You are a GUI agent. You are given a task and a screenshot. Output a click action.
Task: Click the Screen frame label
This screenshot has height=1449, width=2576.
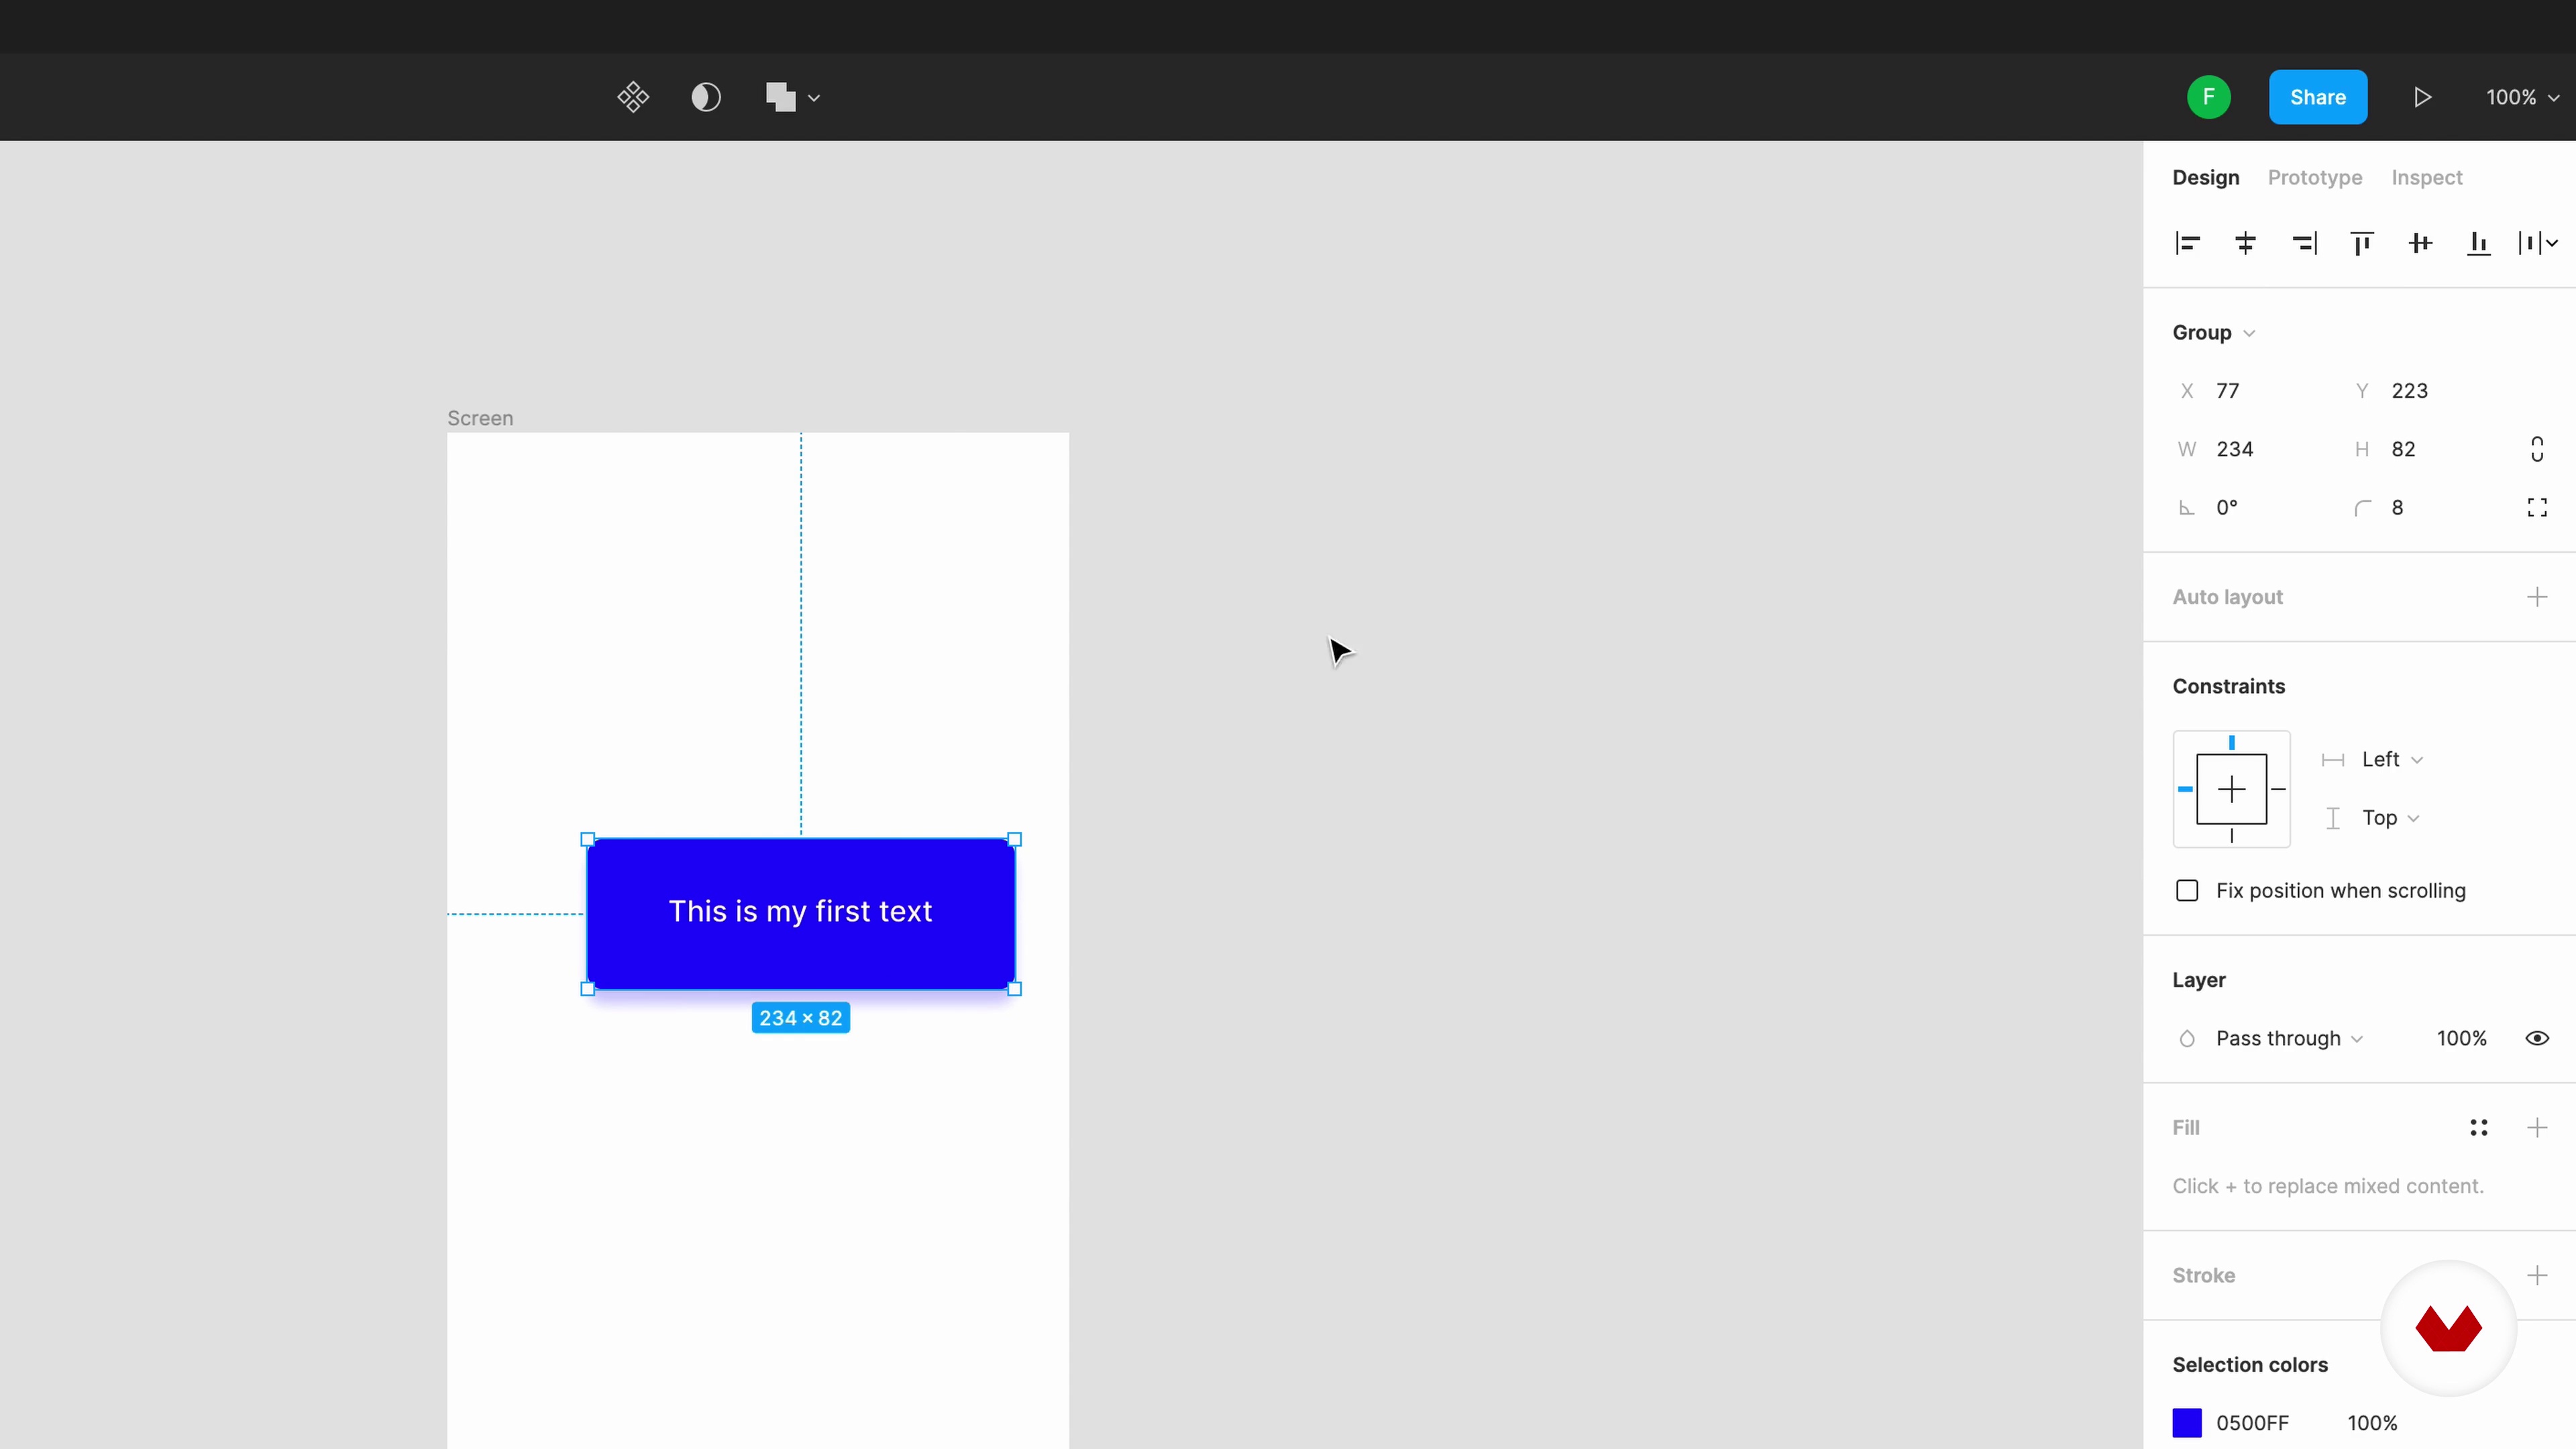(480, 418)
